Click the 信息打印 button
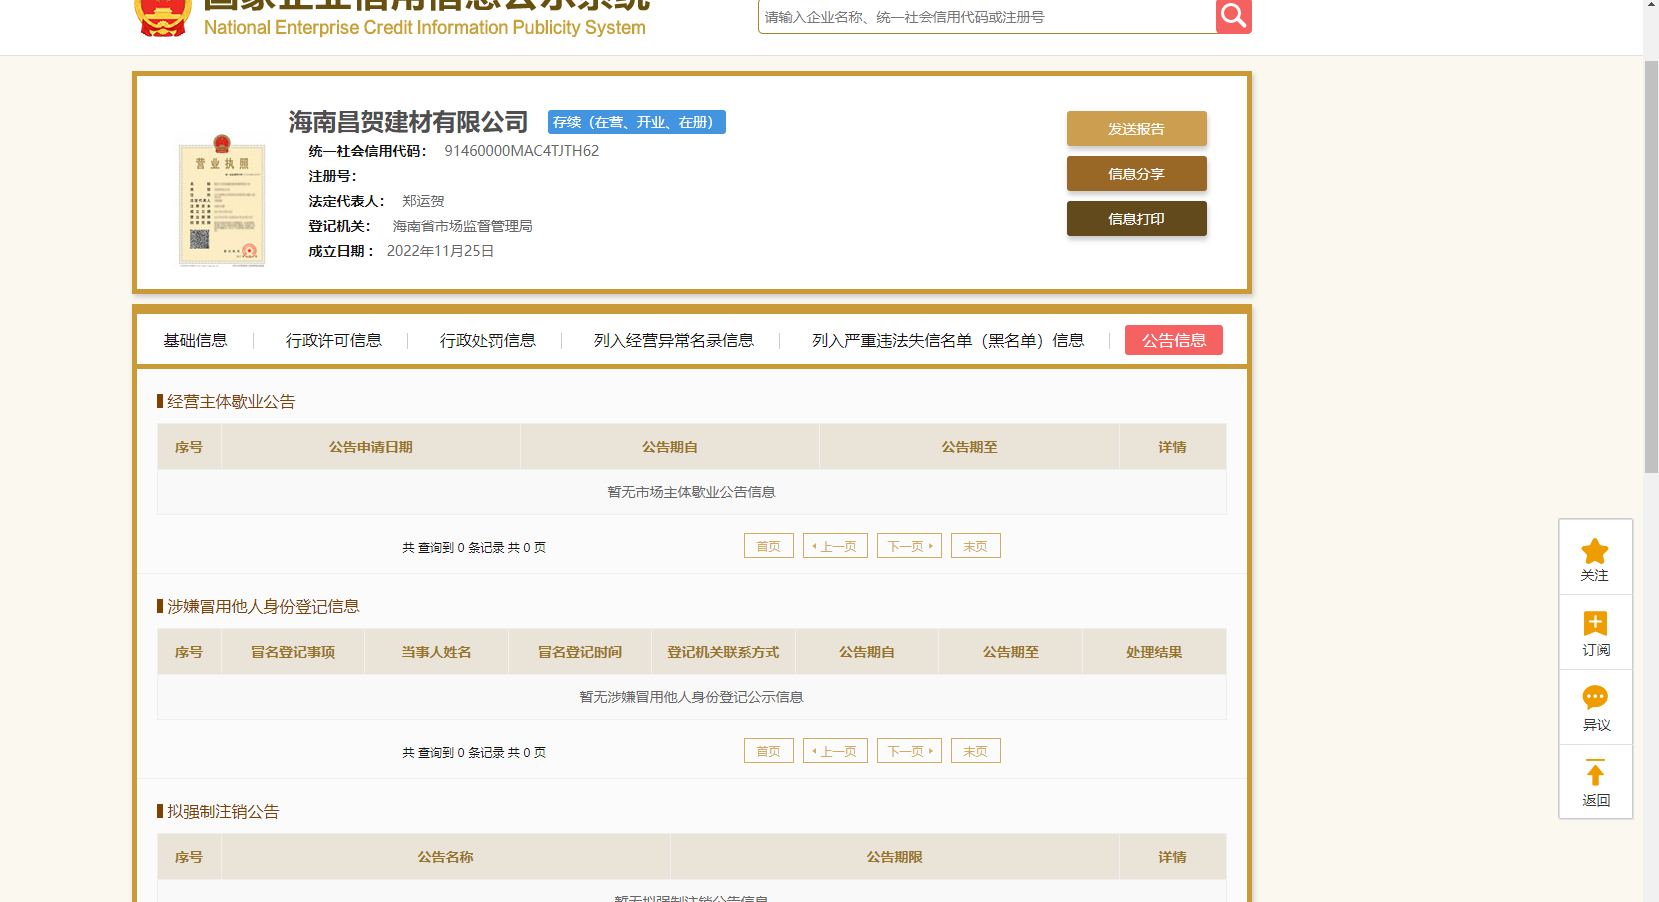The width and height of the screenshot is (1659, 902). click(x=1137, y=219)
